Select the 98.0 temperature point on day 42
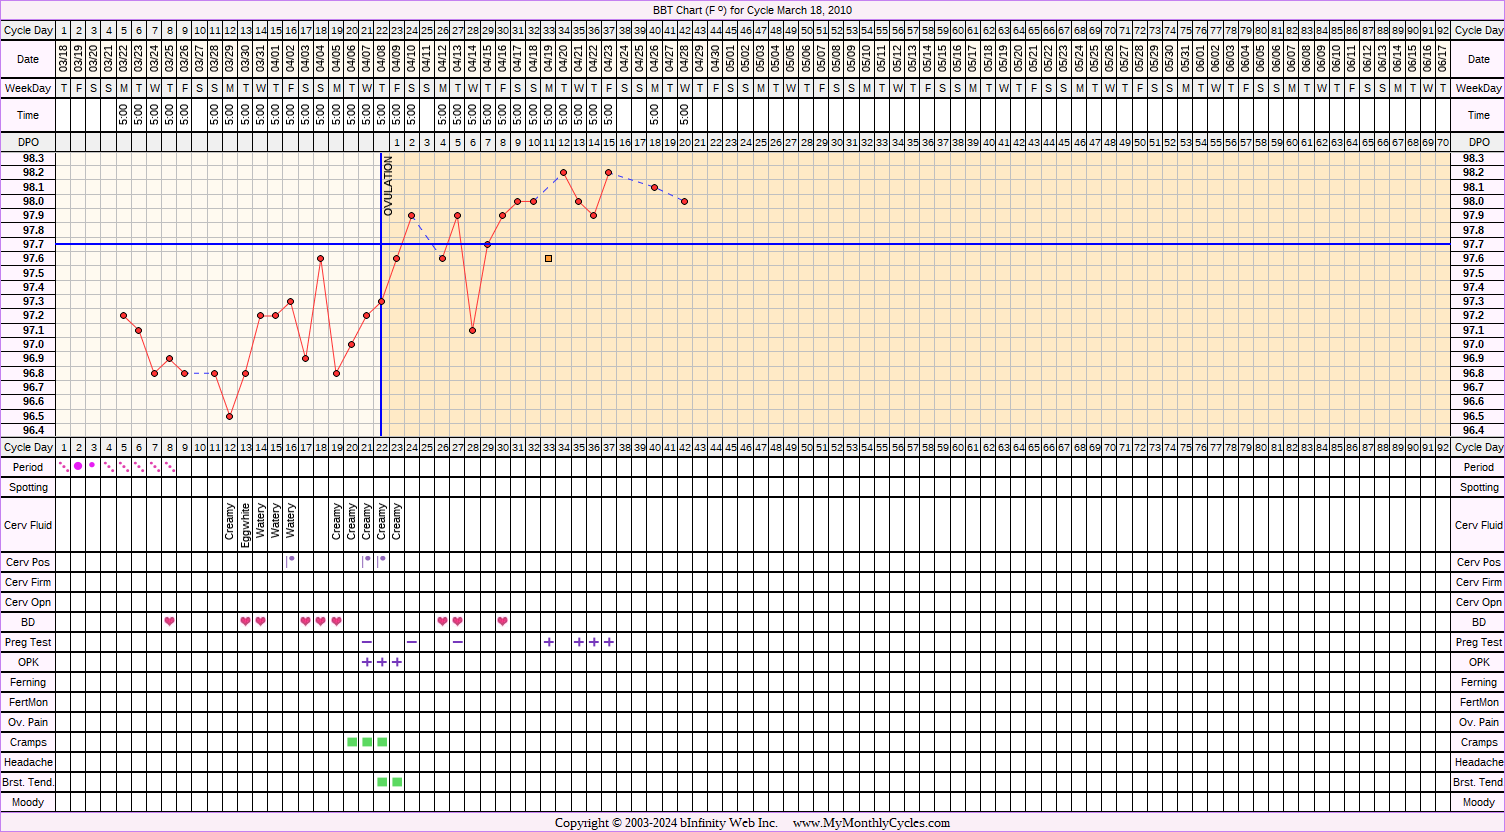The width and height of the screenshot is (1505, 832). [x=685, y=201]
